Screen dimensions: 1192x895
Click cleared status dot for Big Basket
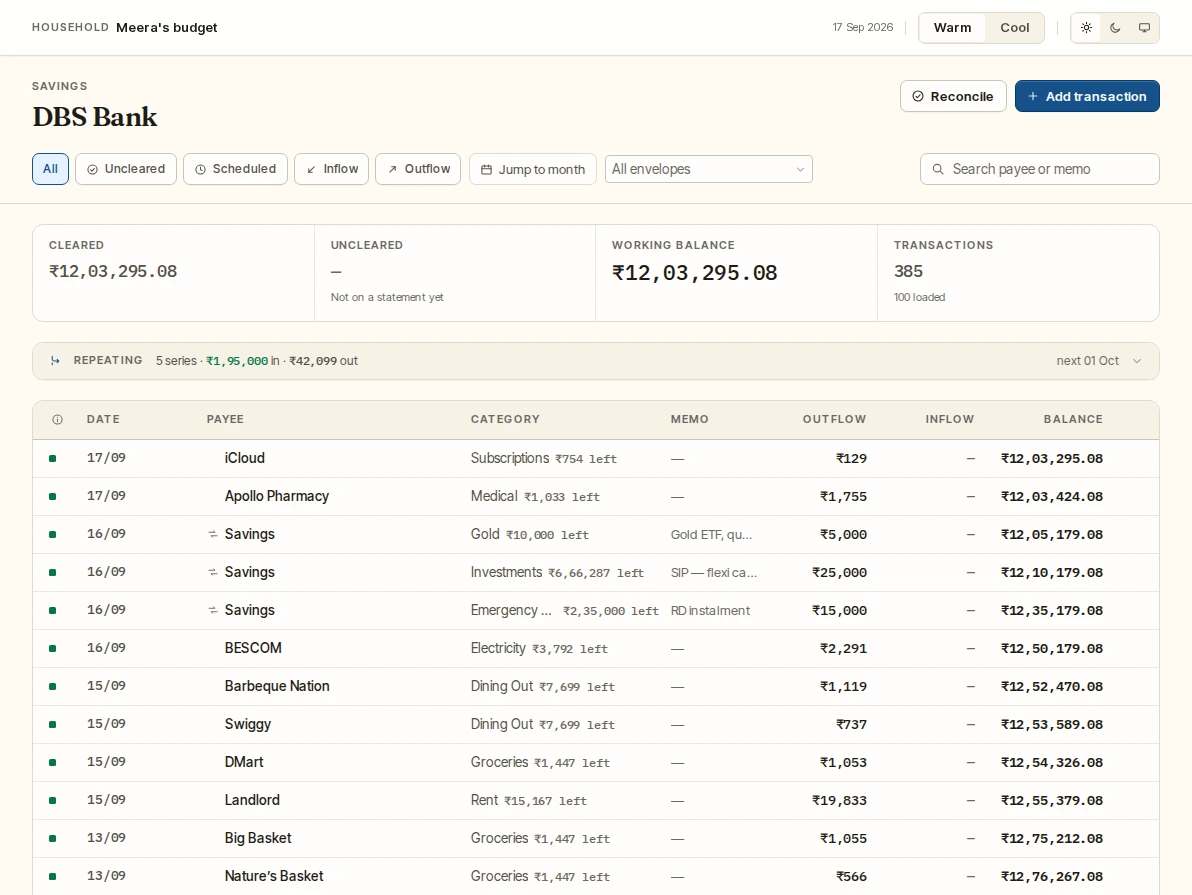[52, 839]
